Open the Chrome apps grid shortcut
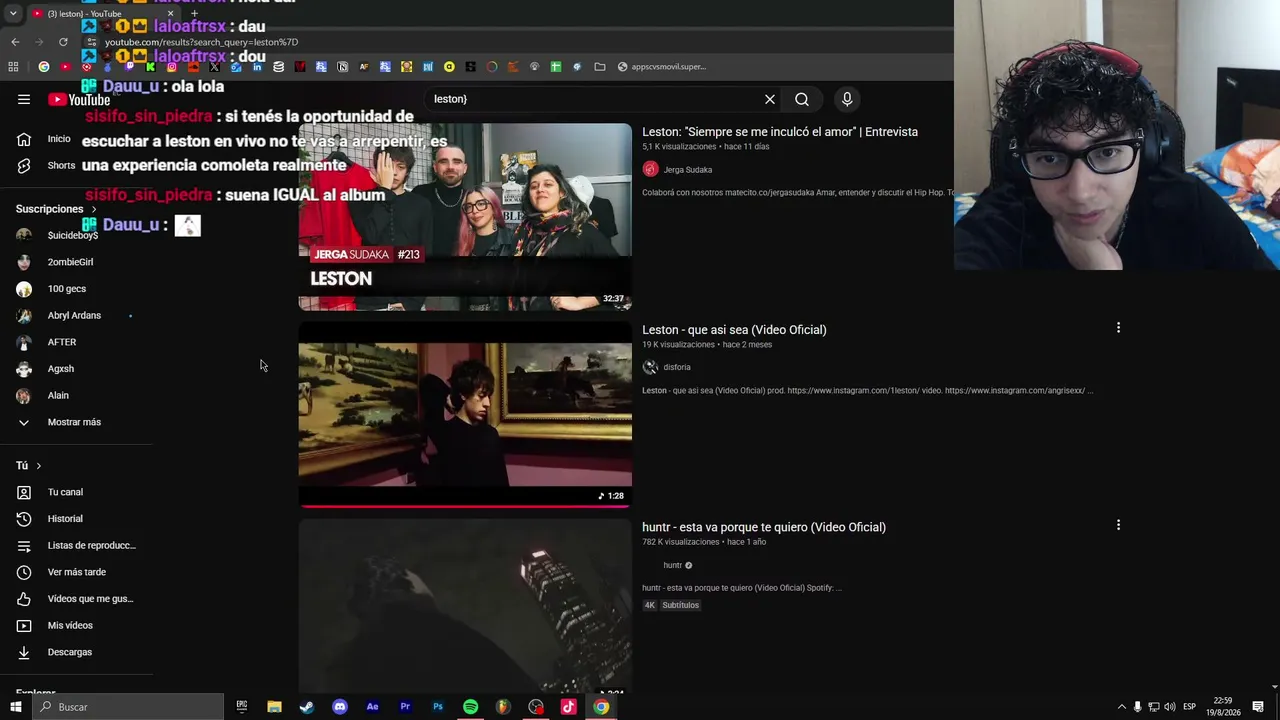The width and height of the screenshot is (1280, 720). point(13,67)
